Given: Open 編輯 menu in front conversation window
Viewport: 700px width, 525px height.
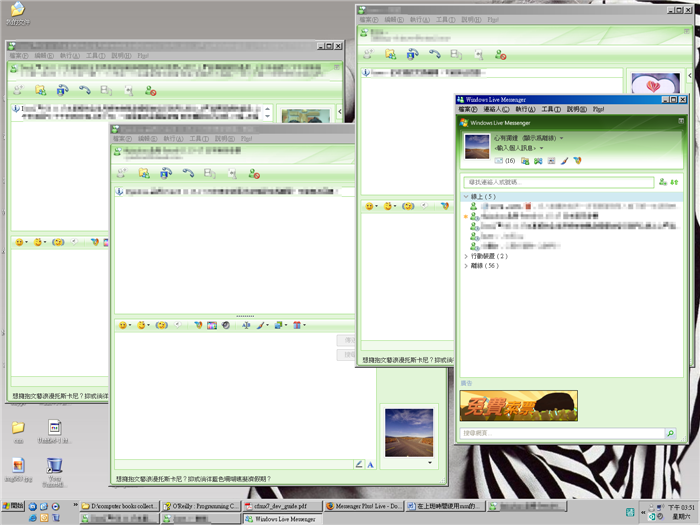Looking at the screenshot, I should tap(147, 139).
